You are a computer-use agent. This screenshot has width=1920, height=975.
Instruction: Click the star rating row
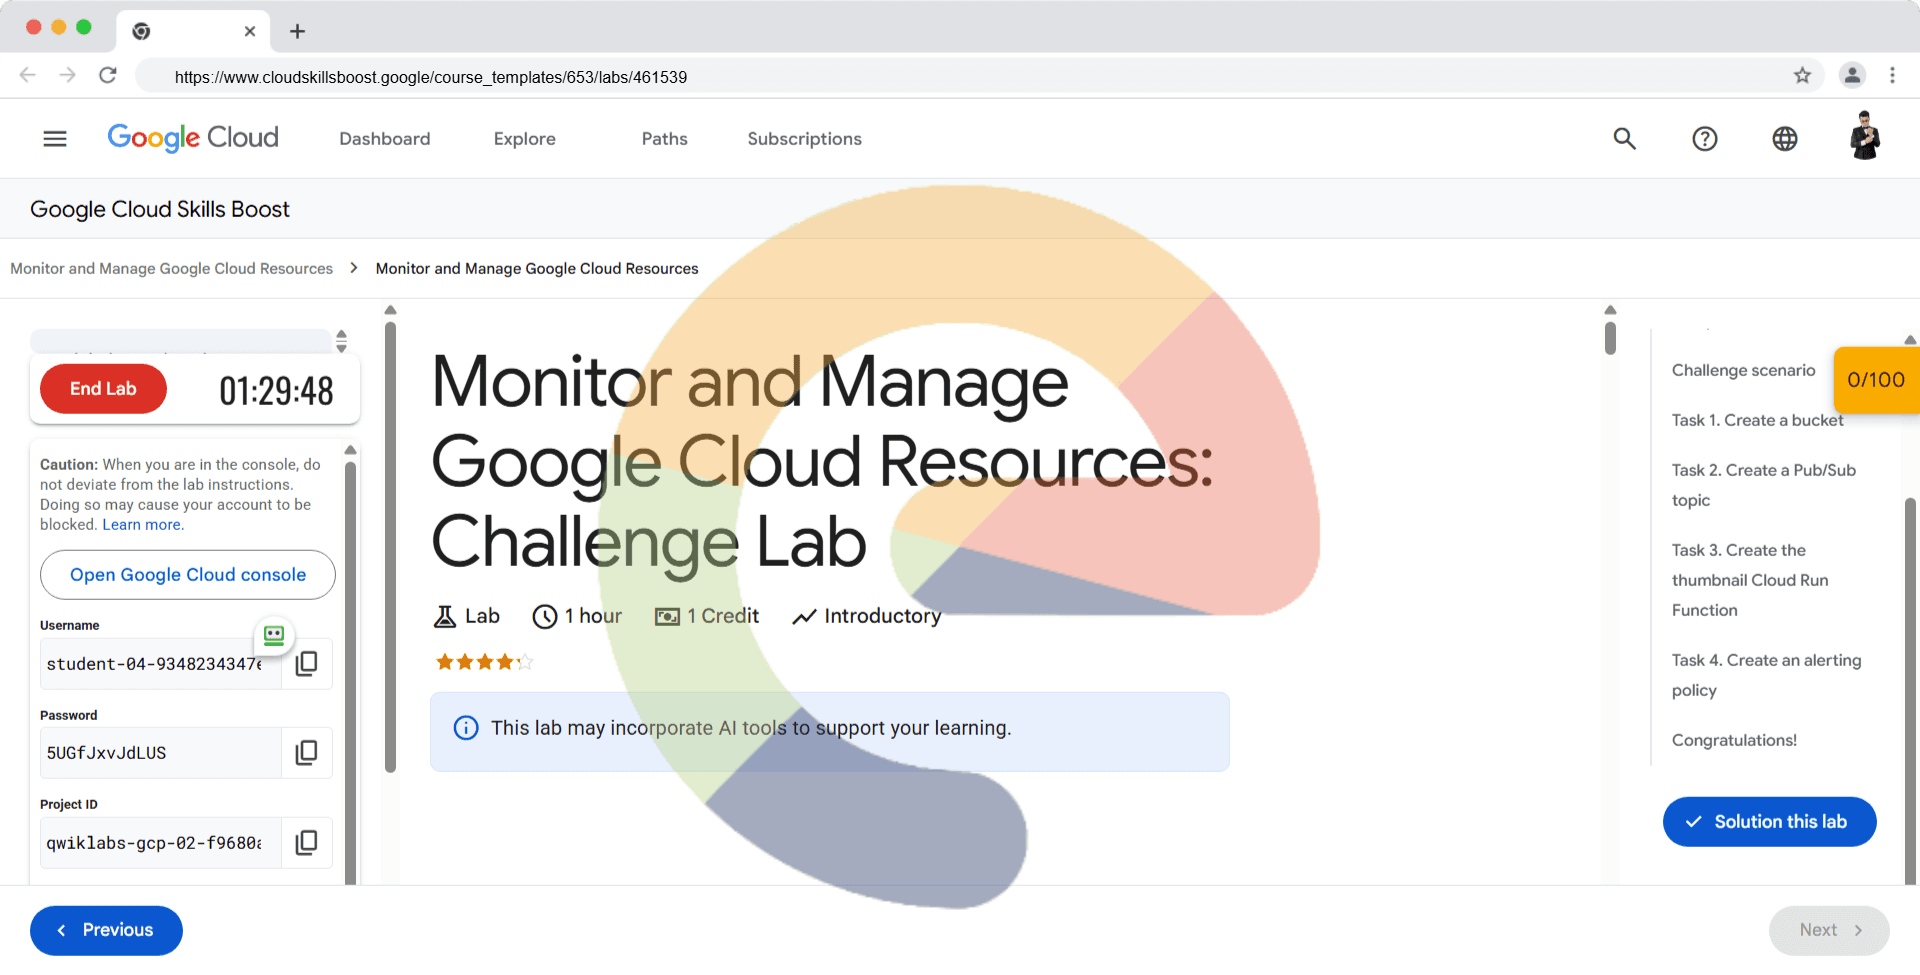pos(484,662)
